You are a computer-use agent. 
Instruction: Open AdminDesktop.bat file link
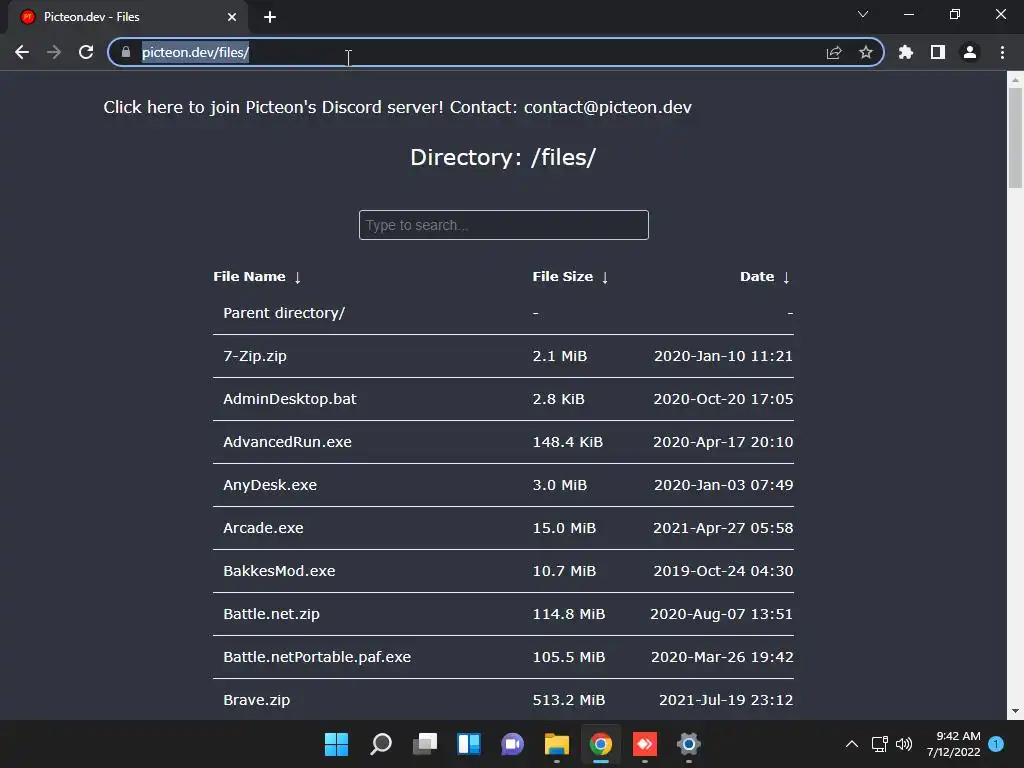click(x=290, y=399)
